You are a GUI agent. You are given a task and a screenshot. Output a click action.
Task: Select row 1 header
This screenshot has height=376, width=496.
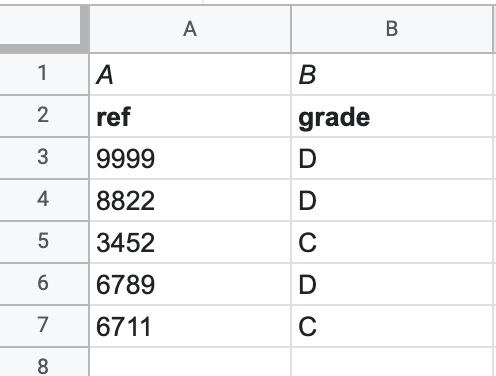pos(44,74)
